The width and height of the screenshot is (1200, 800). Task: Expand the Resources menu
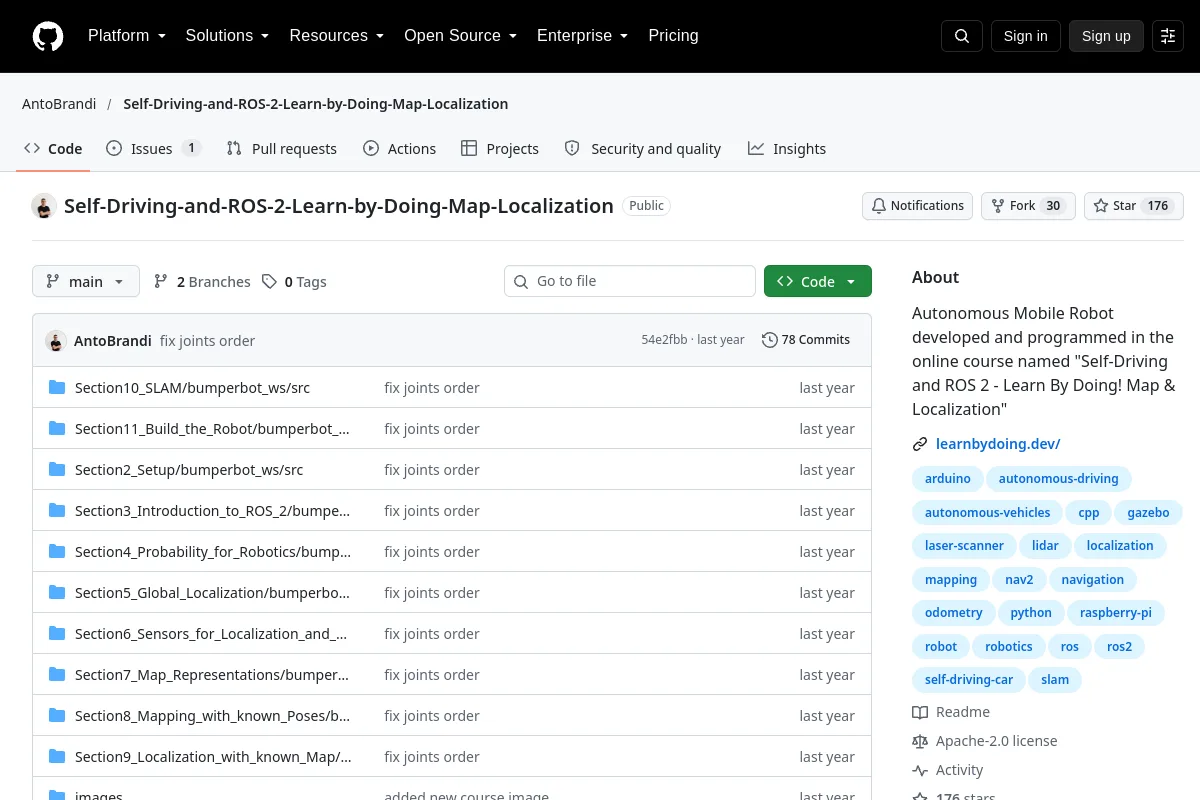click(337, 36)
